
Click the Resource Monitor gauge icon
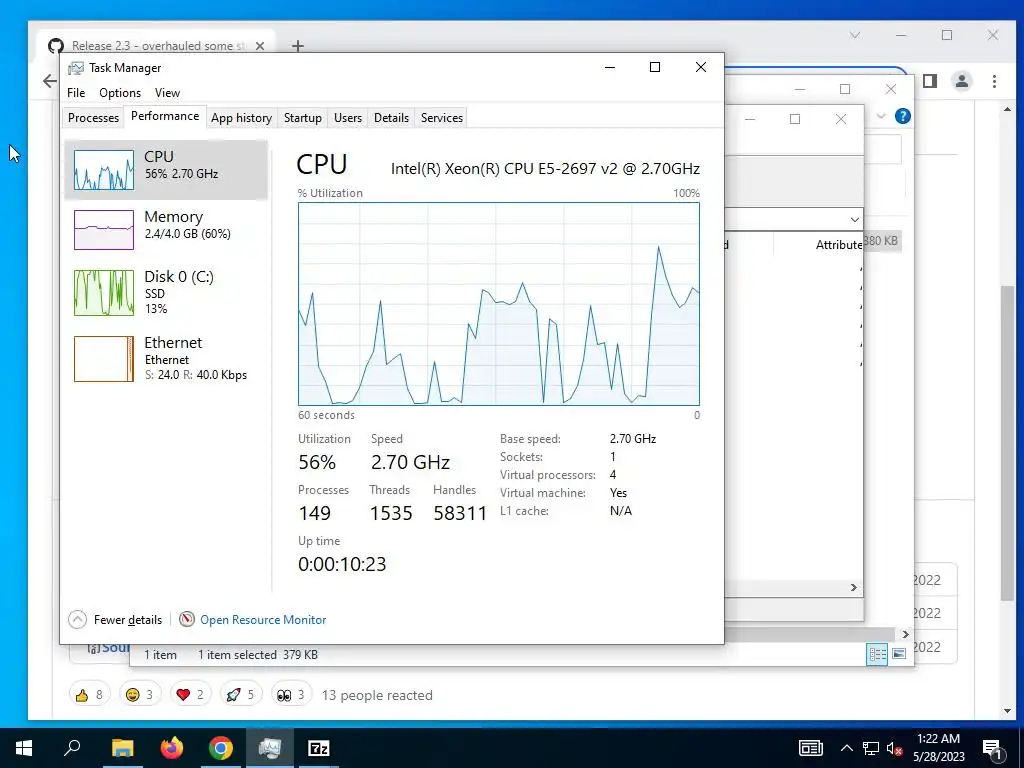187,619
